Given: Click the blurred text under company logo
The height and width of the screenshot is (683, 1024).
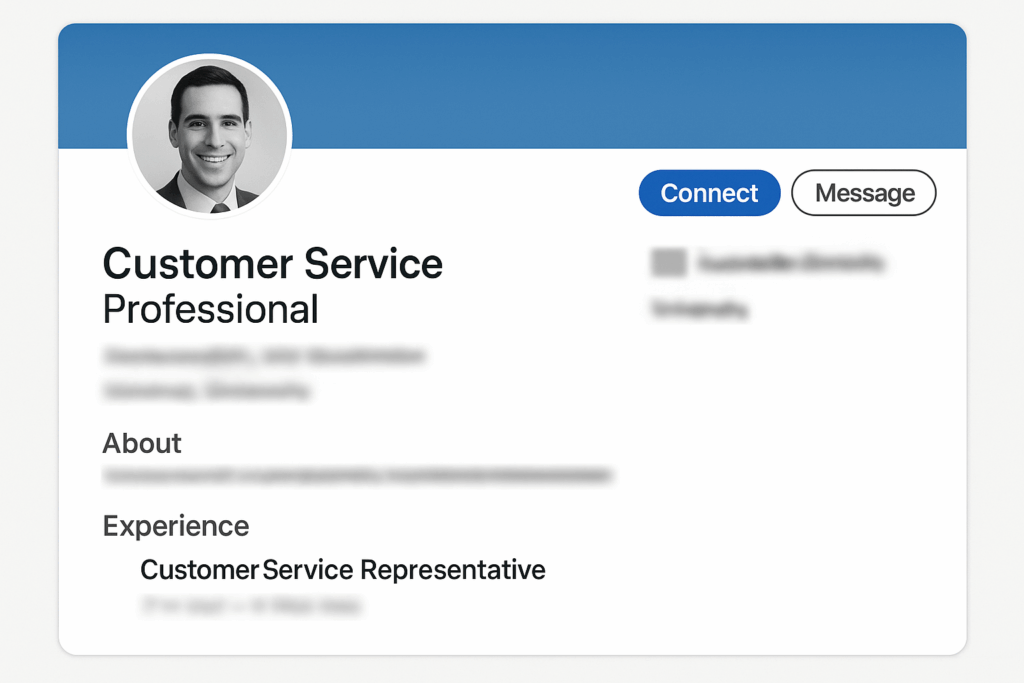Looking at the screenshot, I should coord(700,309).
